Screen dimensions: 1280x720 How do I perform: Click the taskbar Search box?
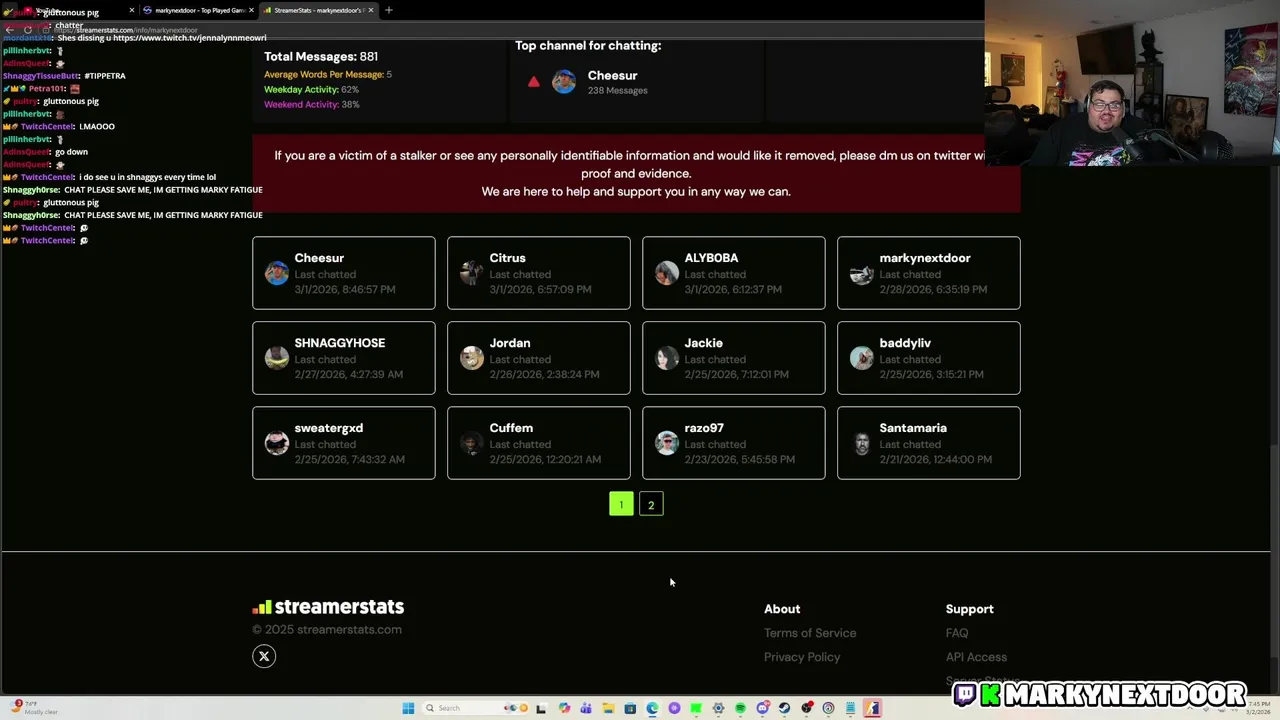[476, 708]
